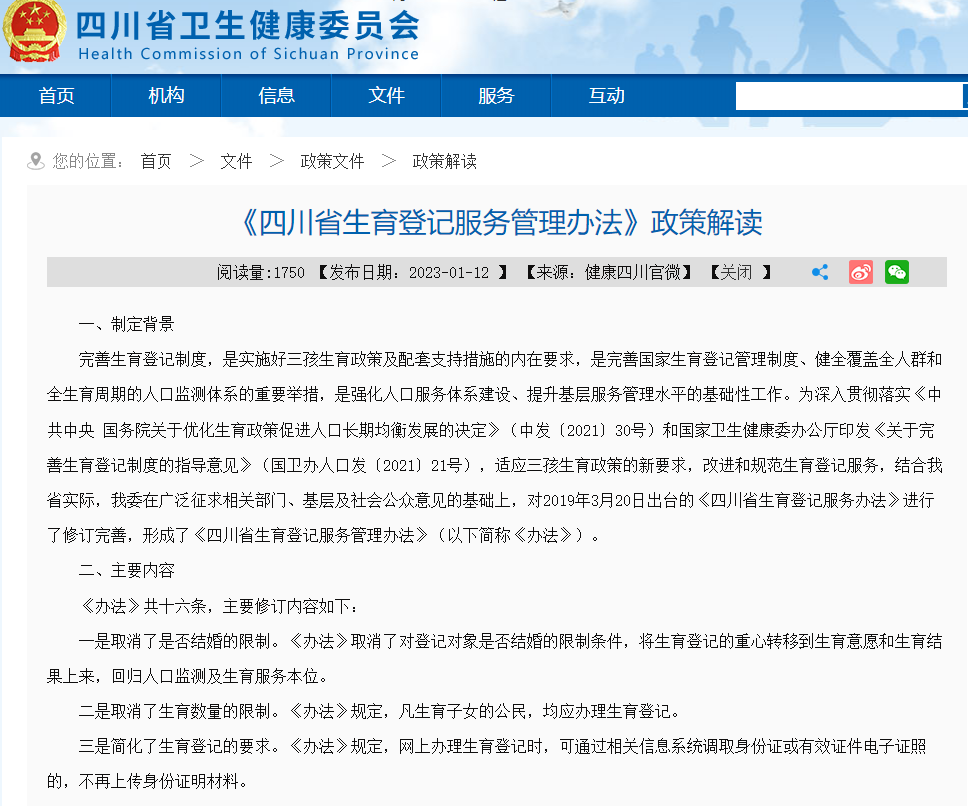Screen dimensions: 968x806
Task: Open the 服务 navigation tab
Action: coord(496,96)
